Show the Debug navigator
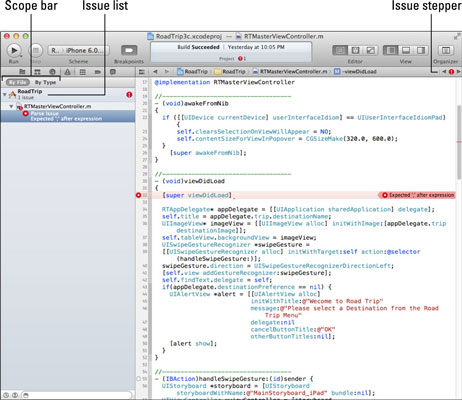 coord(83,72)
